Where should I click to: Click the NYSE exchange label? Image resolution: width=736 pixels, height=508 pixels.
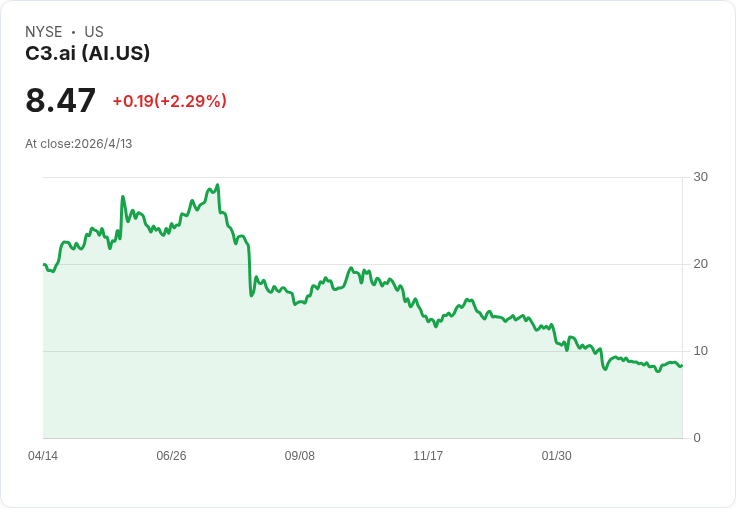pyautogui.click(x=43, y=32)
